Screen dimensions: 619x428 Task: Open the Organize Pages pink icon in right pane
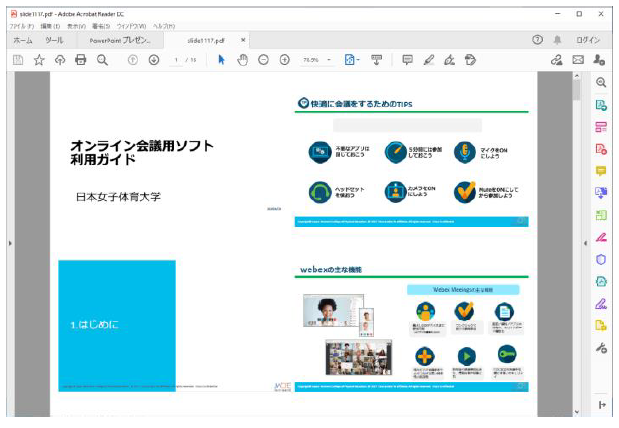coord(601,127)
